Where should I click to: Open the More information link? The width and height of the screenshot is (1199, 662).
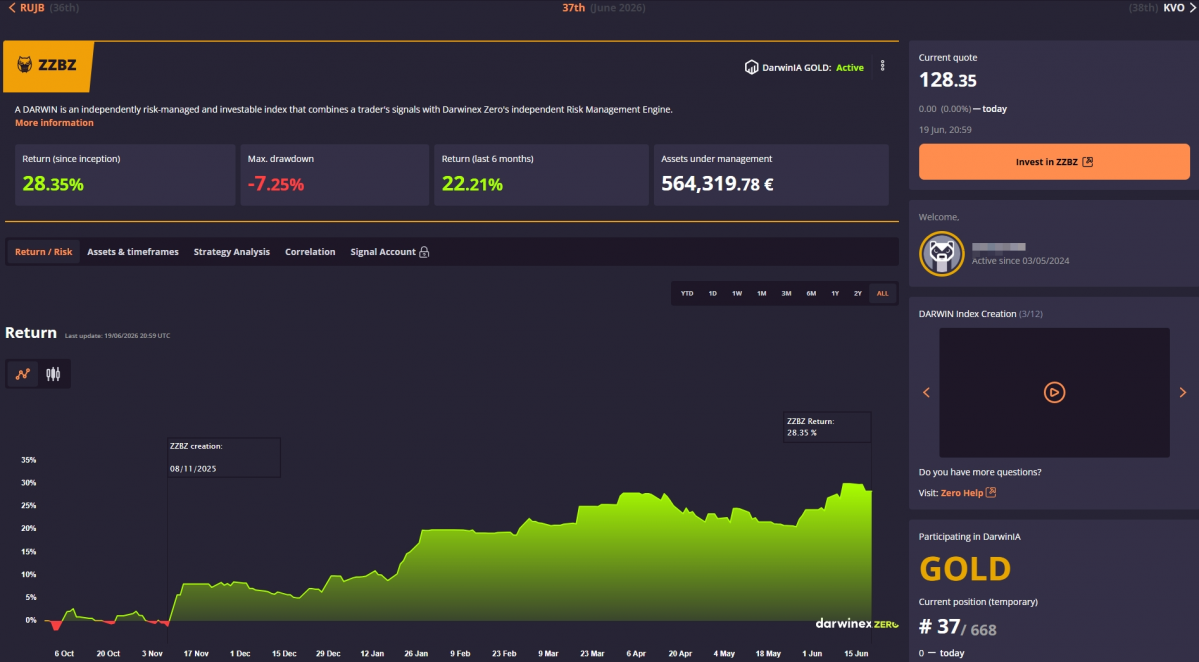(54, 122)
